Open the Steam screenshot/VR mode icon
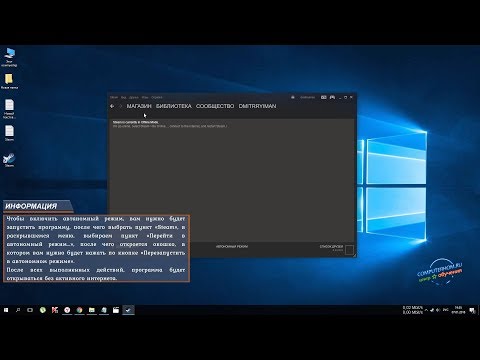 click(323, 97)
